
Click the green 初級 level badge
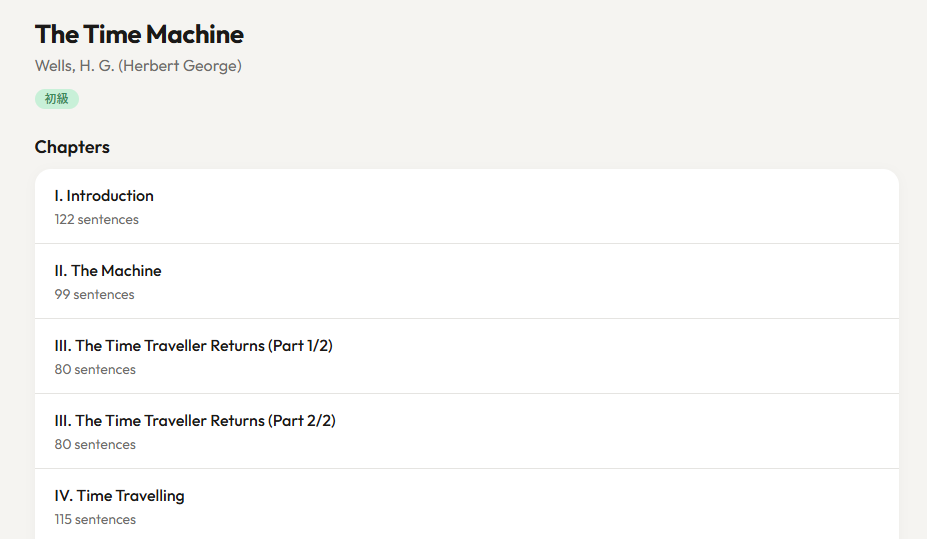pyautogui.click(x=56, y=99)
